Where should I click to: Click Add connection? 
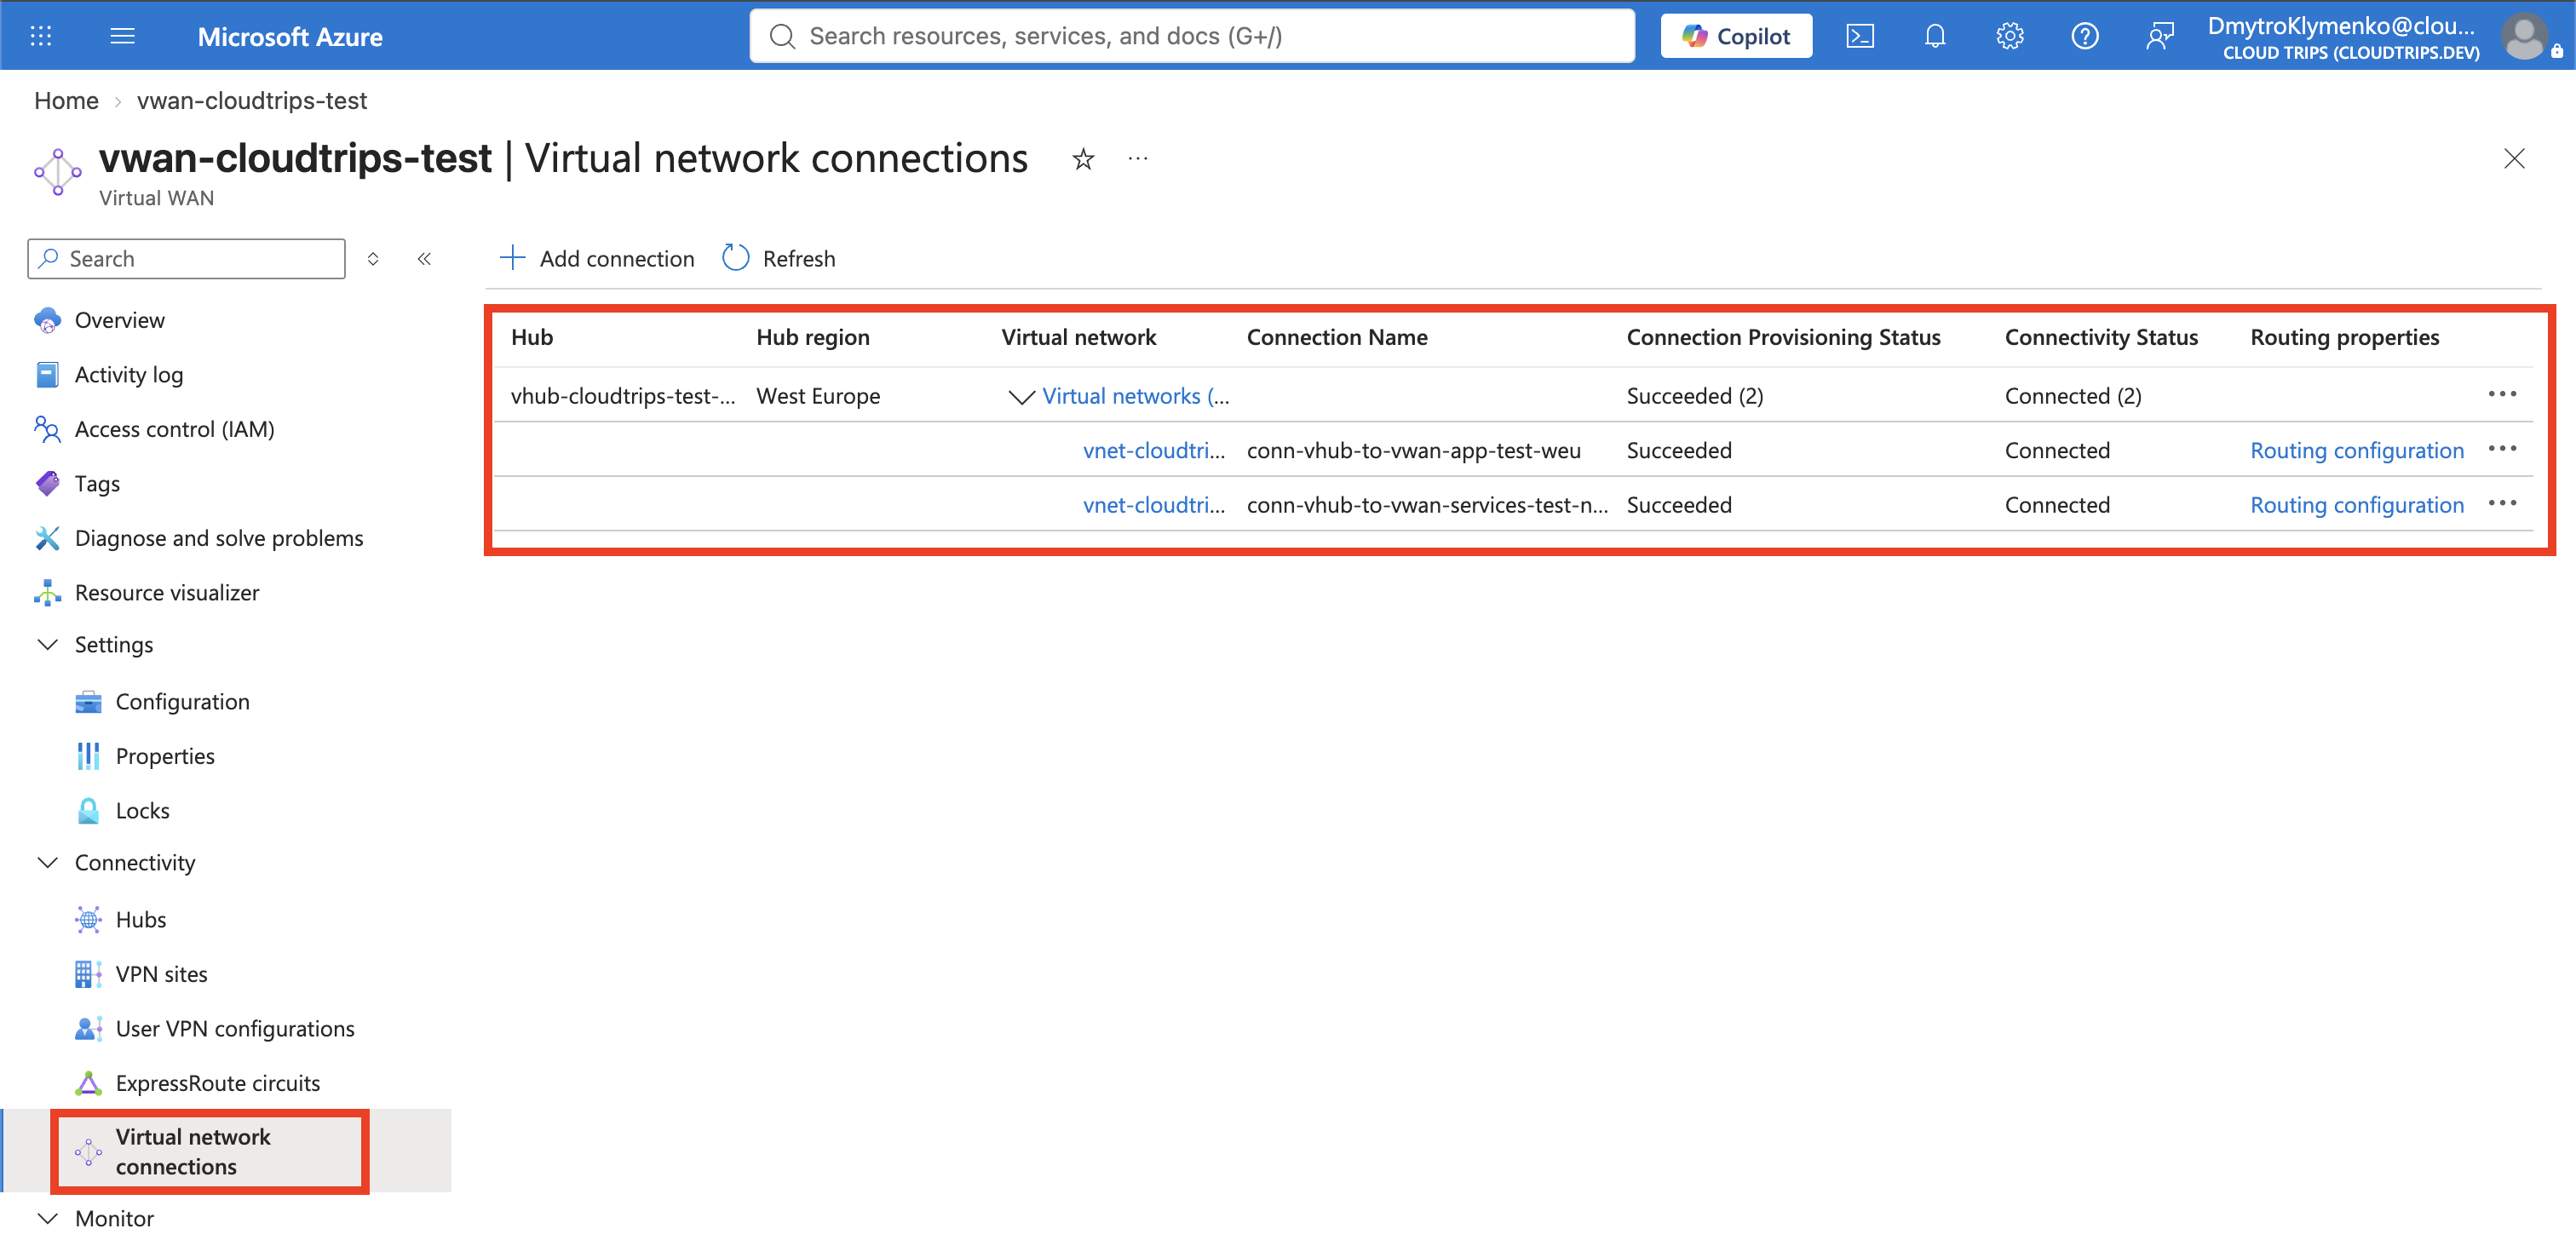[597, 259]
